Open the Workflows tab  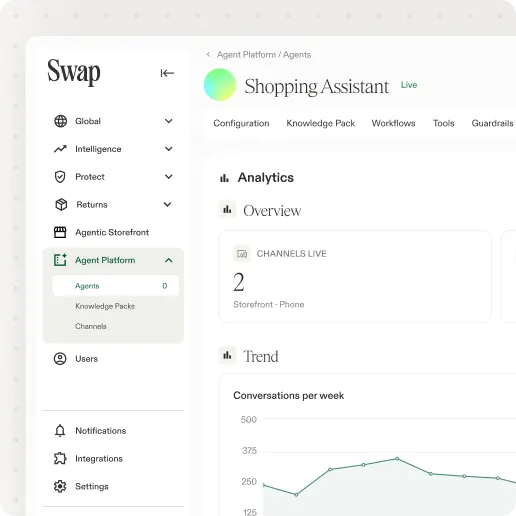(x=393, y=123)
